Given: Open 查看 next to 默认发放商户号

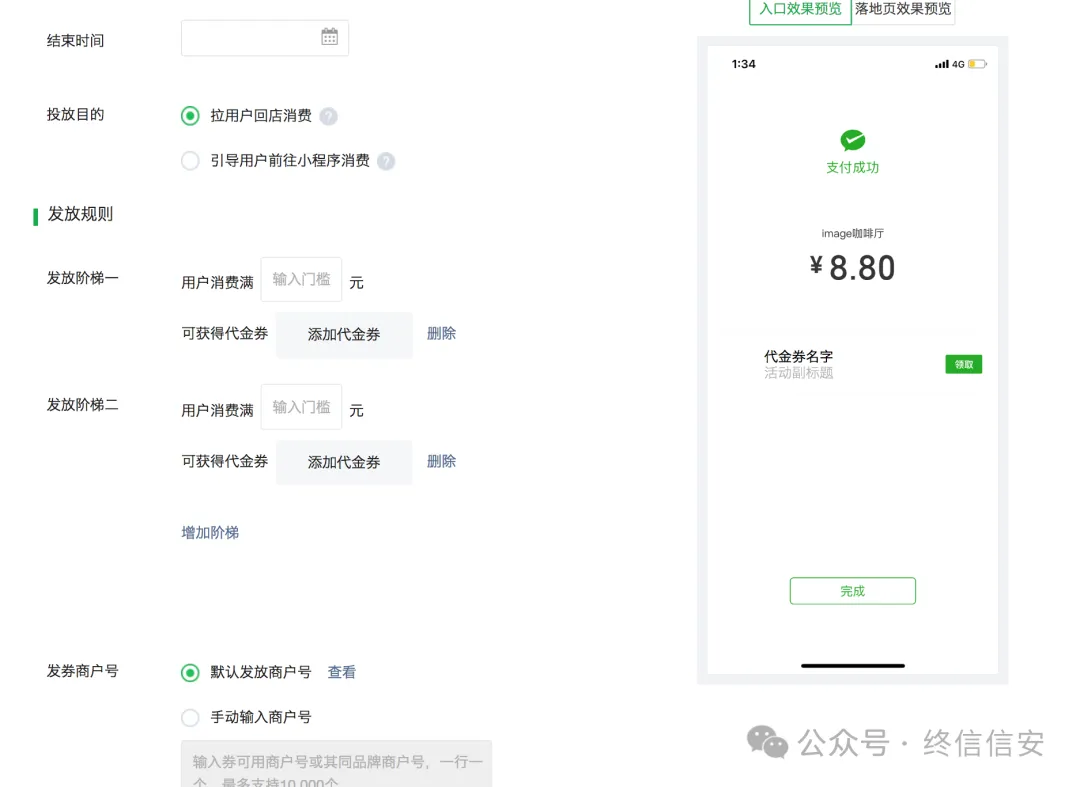Looking at the screenshot, I should [x=341, y=671].
